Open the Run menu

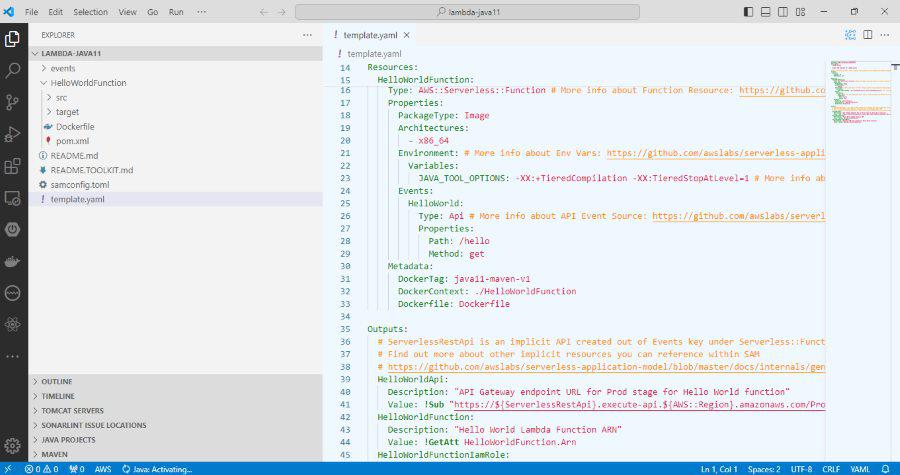[x=176, y=12]
